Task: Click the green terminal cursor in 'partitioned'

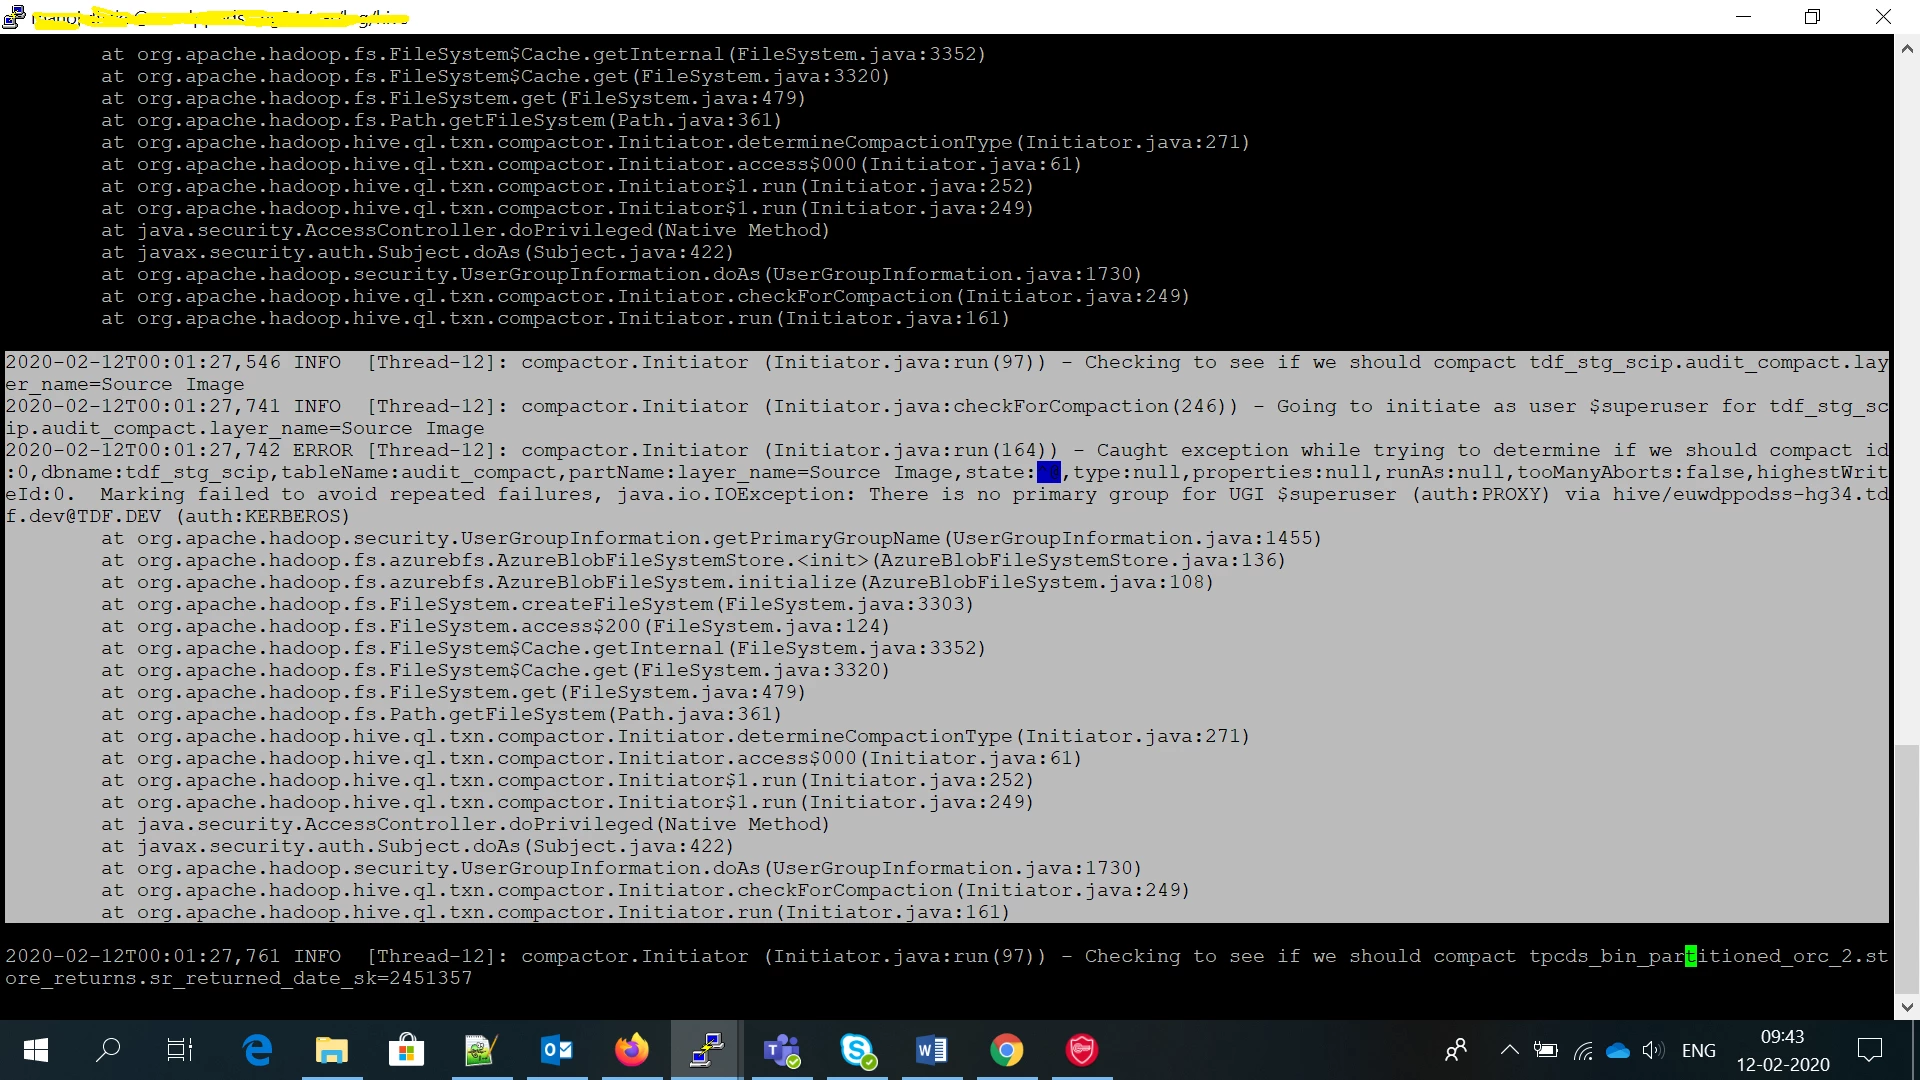Action: pos(1691,956)
